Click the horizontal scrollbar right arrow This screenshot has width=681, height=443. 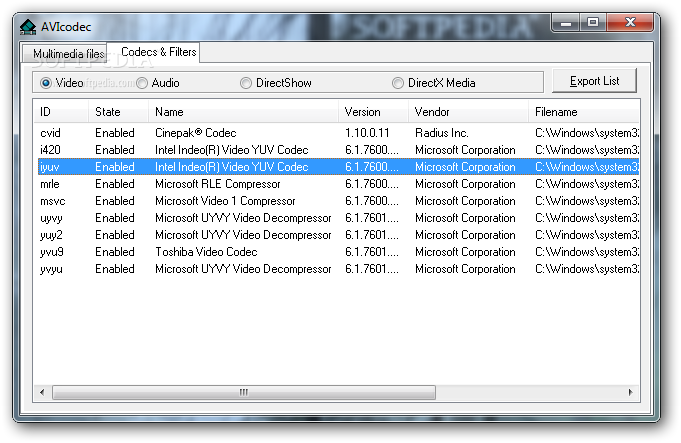point(631,393)
